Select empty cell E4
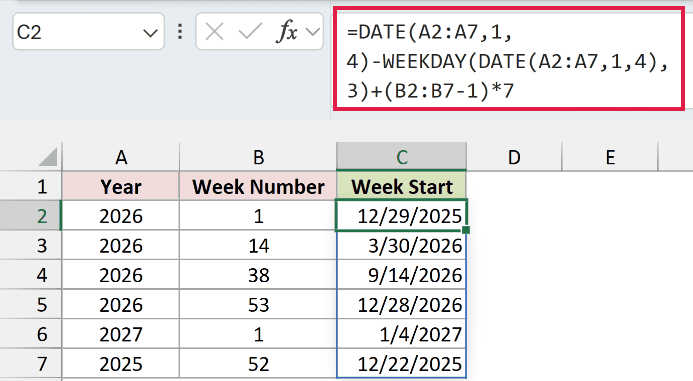 [x=610, y=275]
